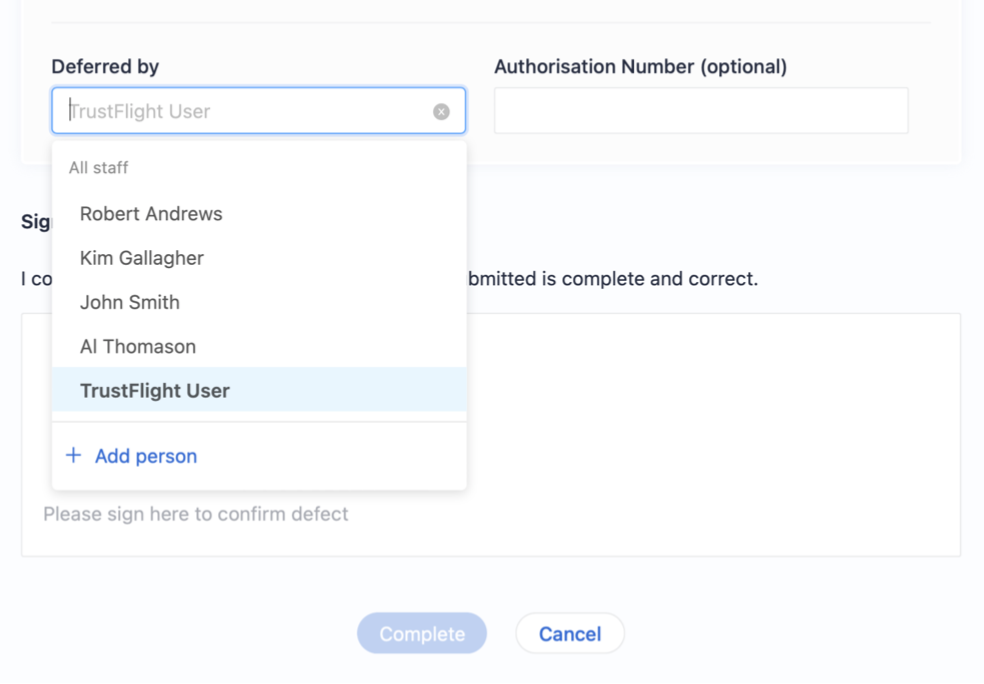Viewport: 984px width, 684px height.
Task: Clear the Deferred by field selection
Action: tap(441, 112)
